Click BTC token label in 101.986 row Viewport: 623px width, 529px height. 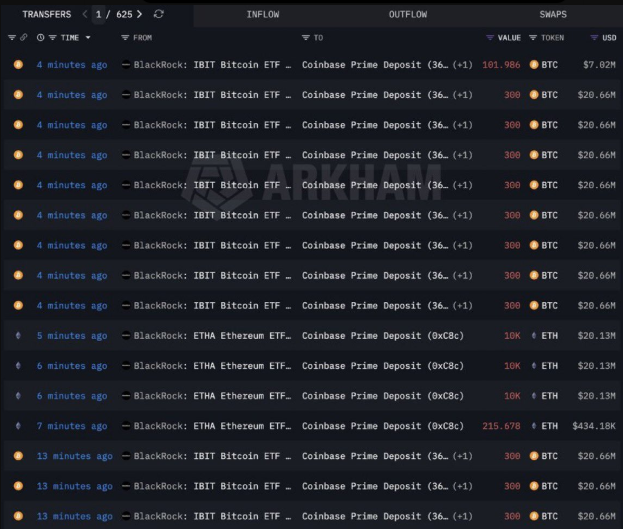549,64
